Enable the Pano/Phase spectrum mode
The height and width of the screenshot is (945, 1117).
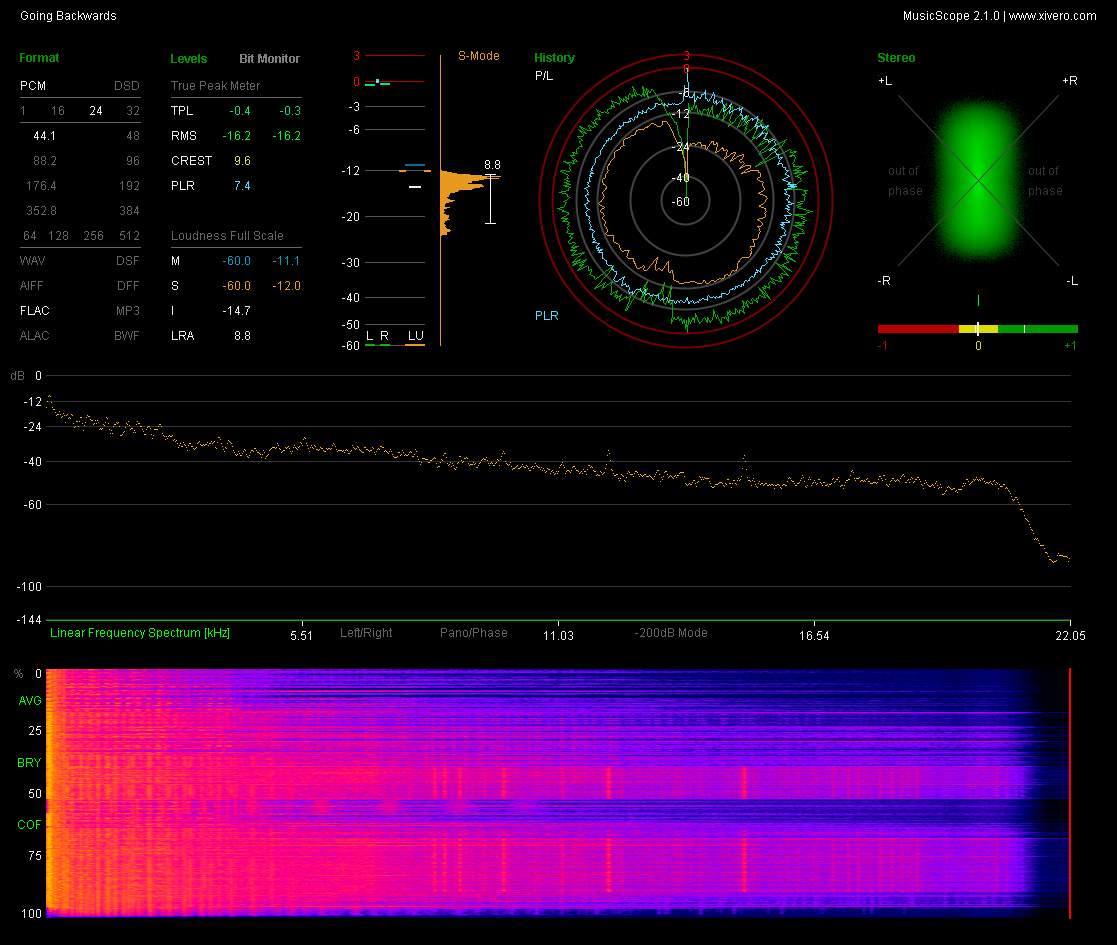tap(473, 633)
